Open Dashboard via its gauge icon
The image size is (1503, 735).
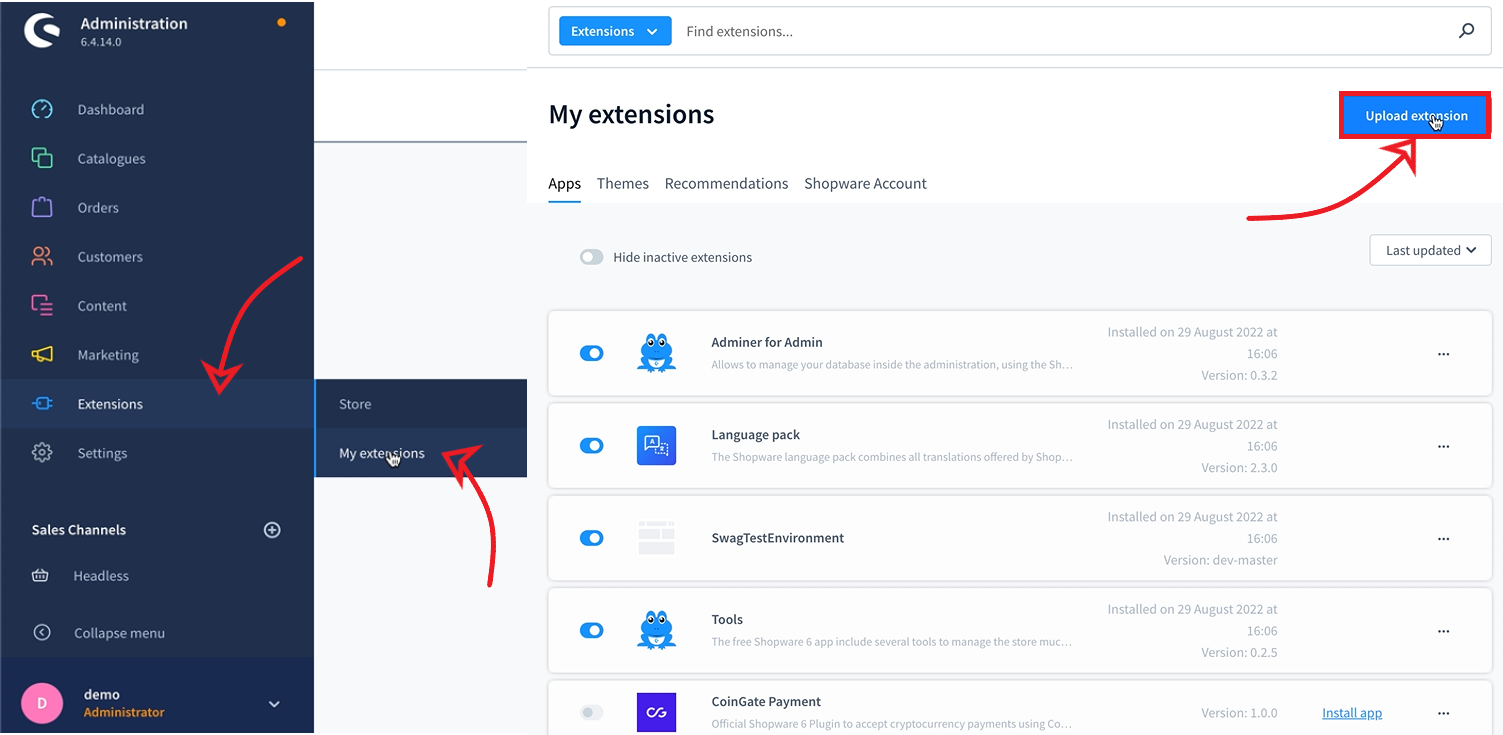point(42,109)
